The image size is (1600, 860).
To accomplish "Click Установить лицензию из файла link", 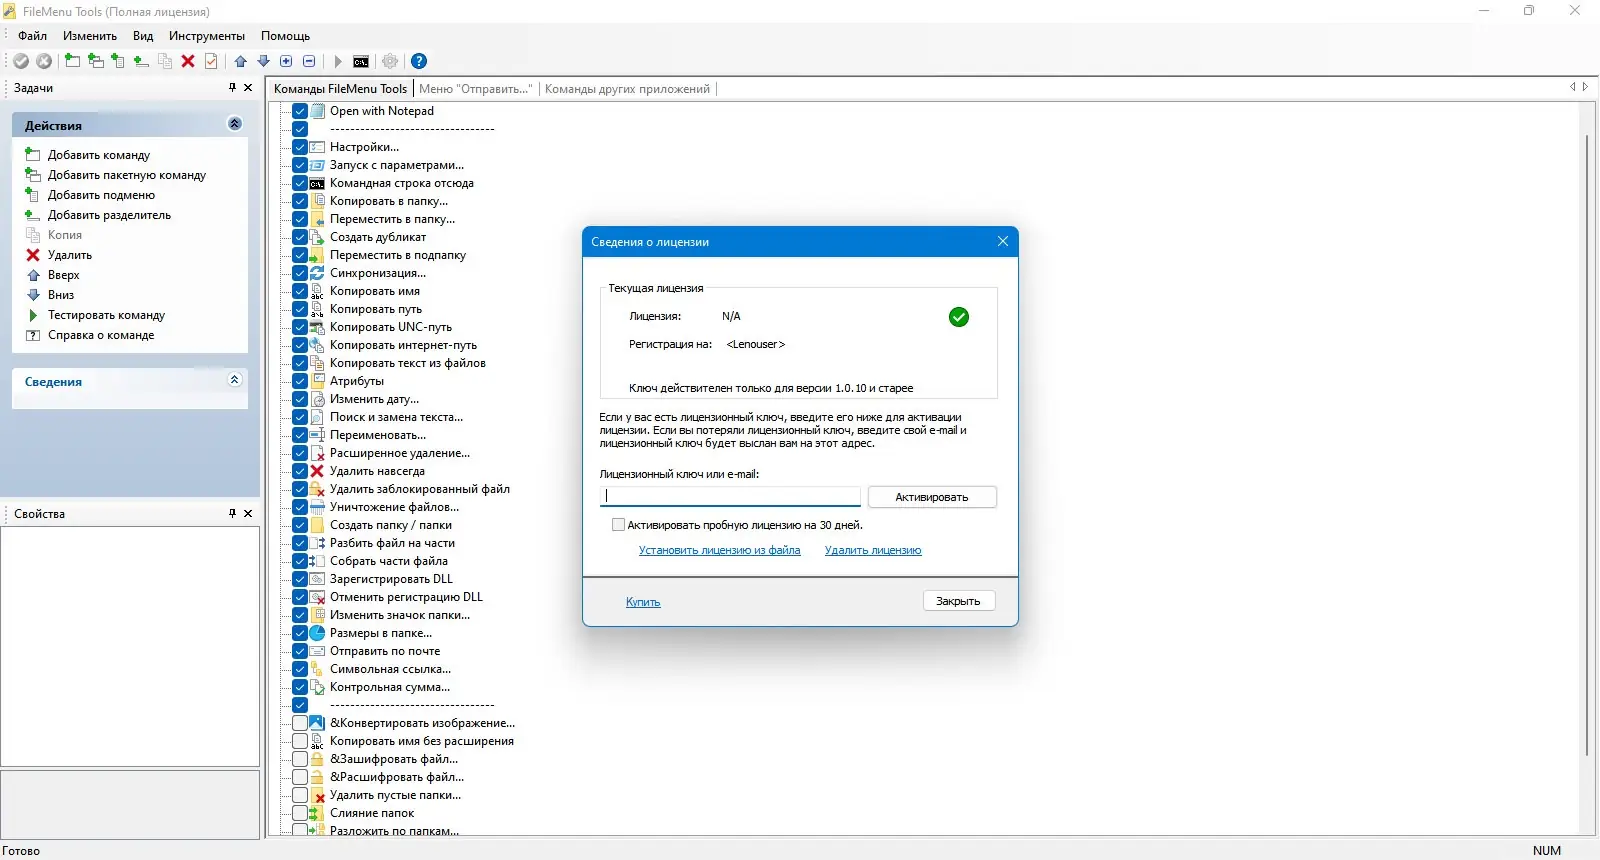I will click(720, 550).
